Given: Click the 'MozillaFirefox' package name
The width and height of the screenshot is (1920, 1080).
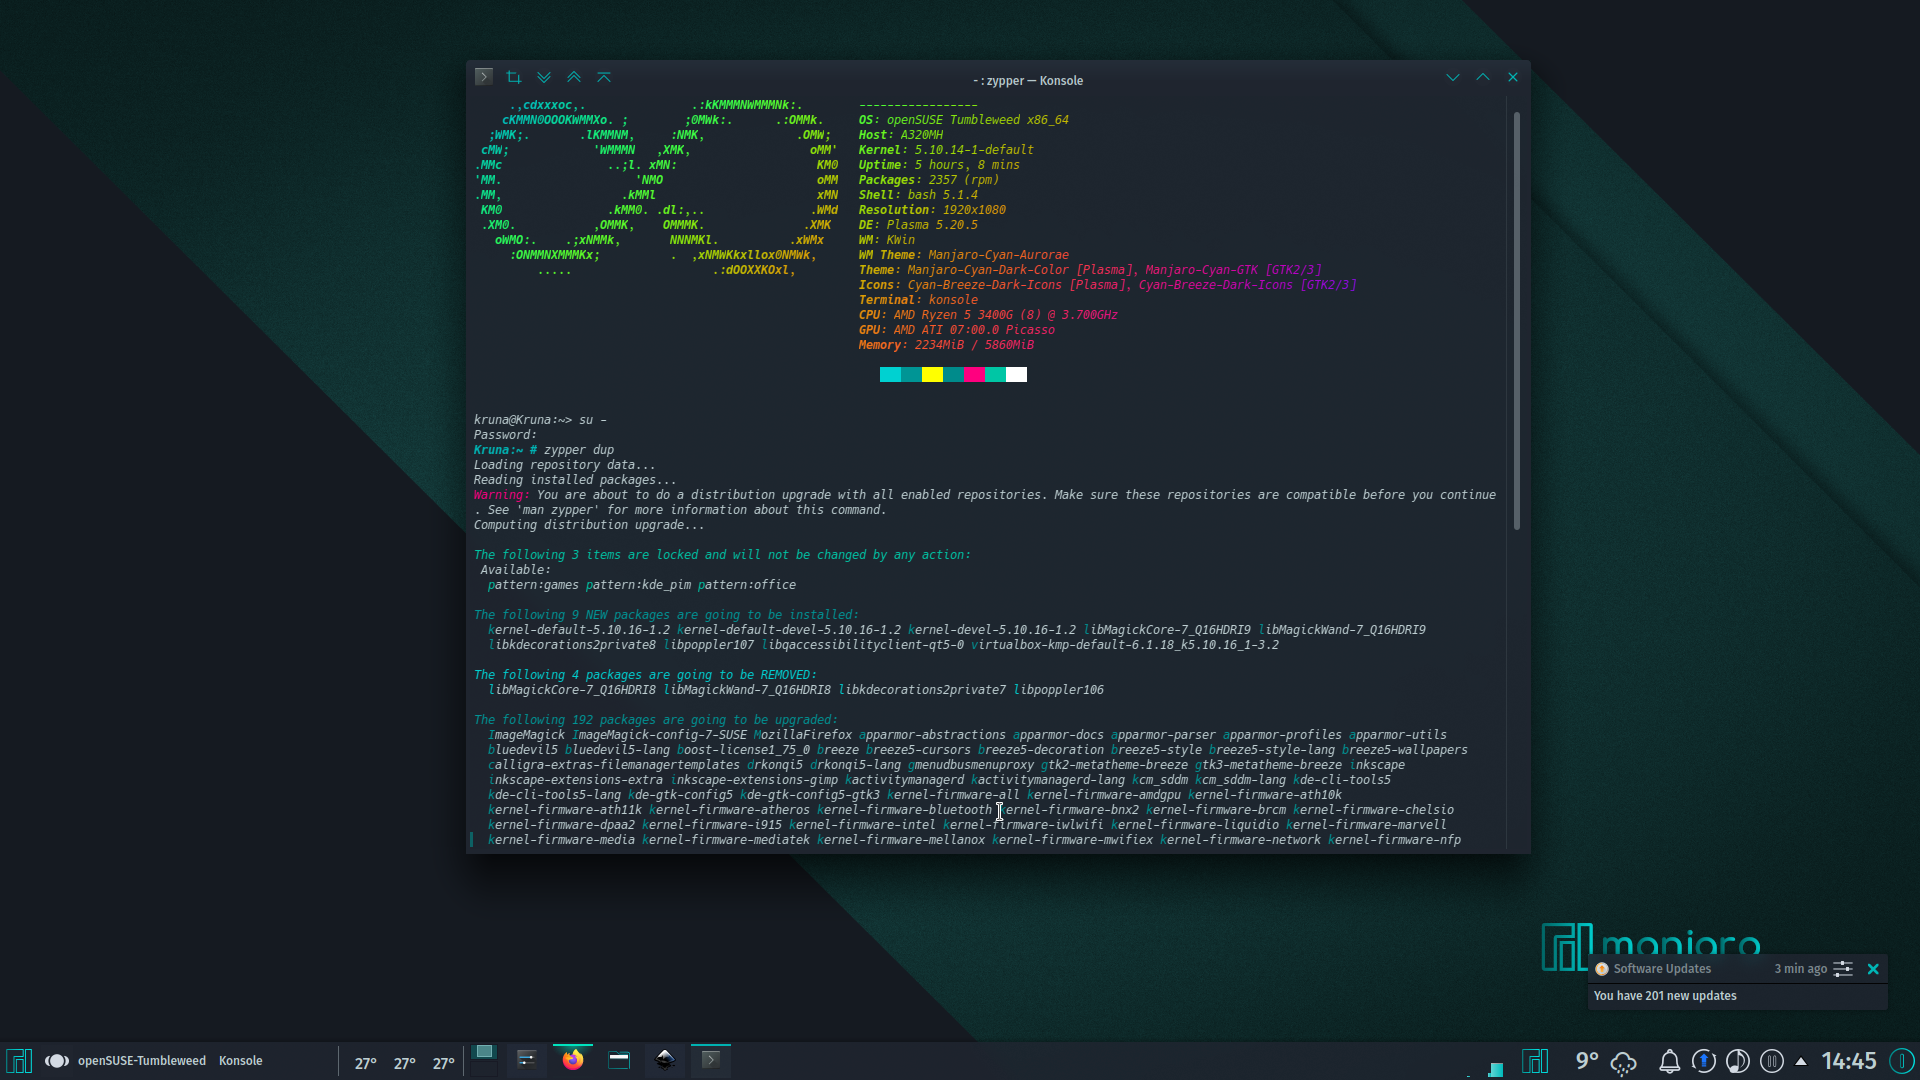Looking at the screenshot, I should pyautogui.click(x=803, y=735).
